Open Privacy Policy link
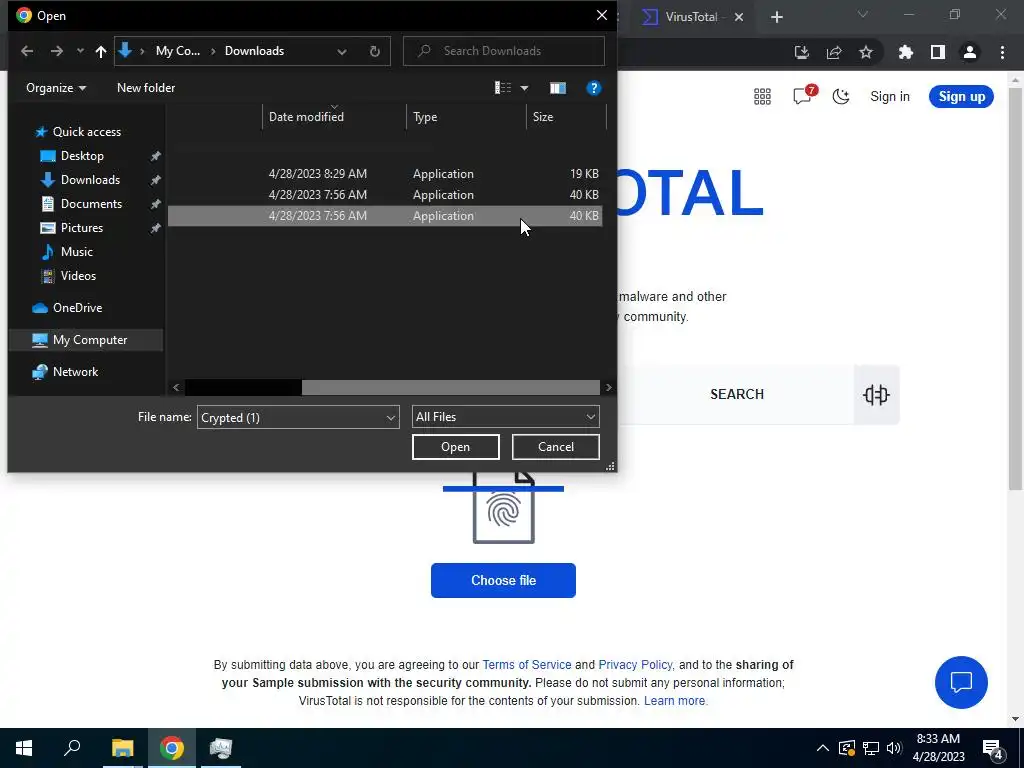Image resolution: width=1024 pixels, height=768 pixels. point(635,665)
